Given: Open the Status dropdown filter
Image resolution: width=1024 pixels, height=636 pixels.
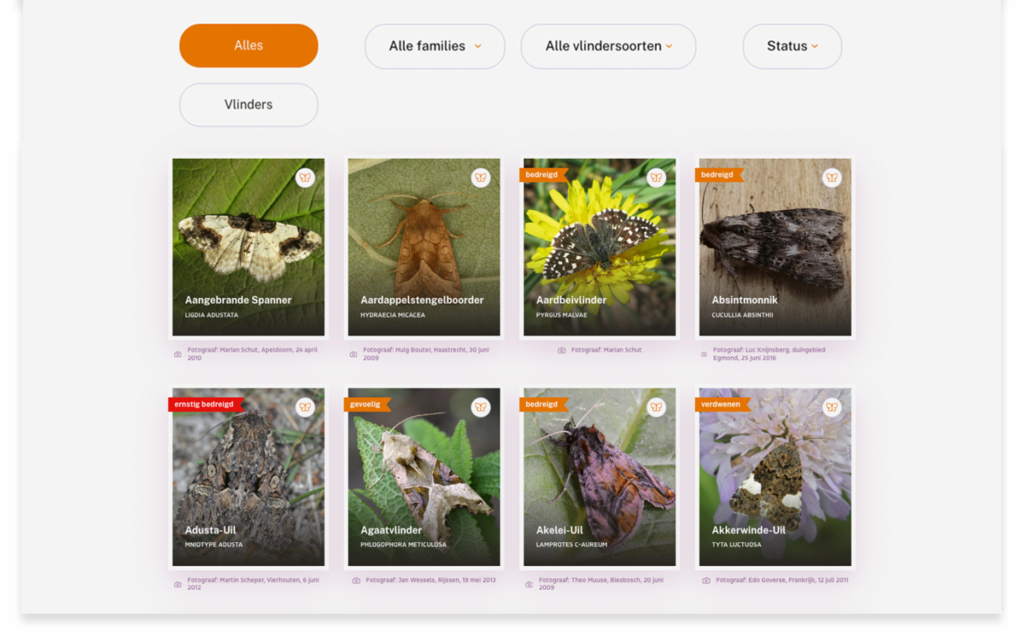Looking at the screenshot, I should (x=791, y=46).
